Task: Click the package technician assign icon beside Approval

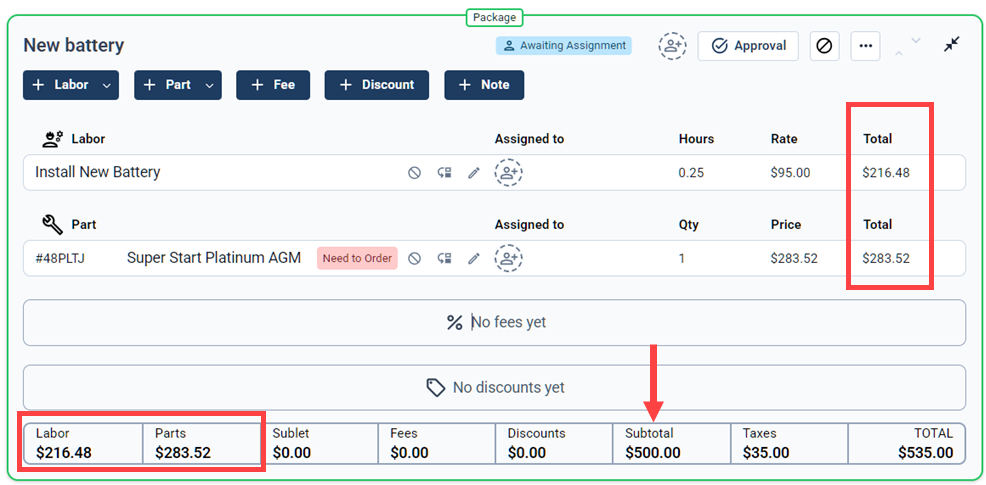Action: click(673, 46)
